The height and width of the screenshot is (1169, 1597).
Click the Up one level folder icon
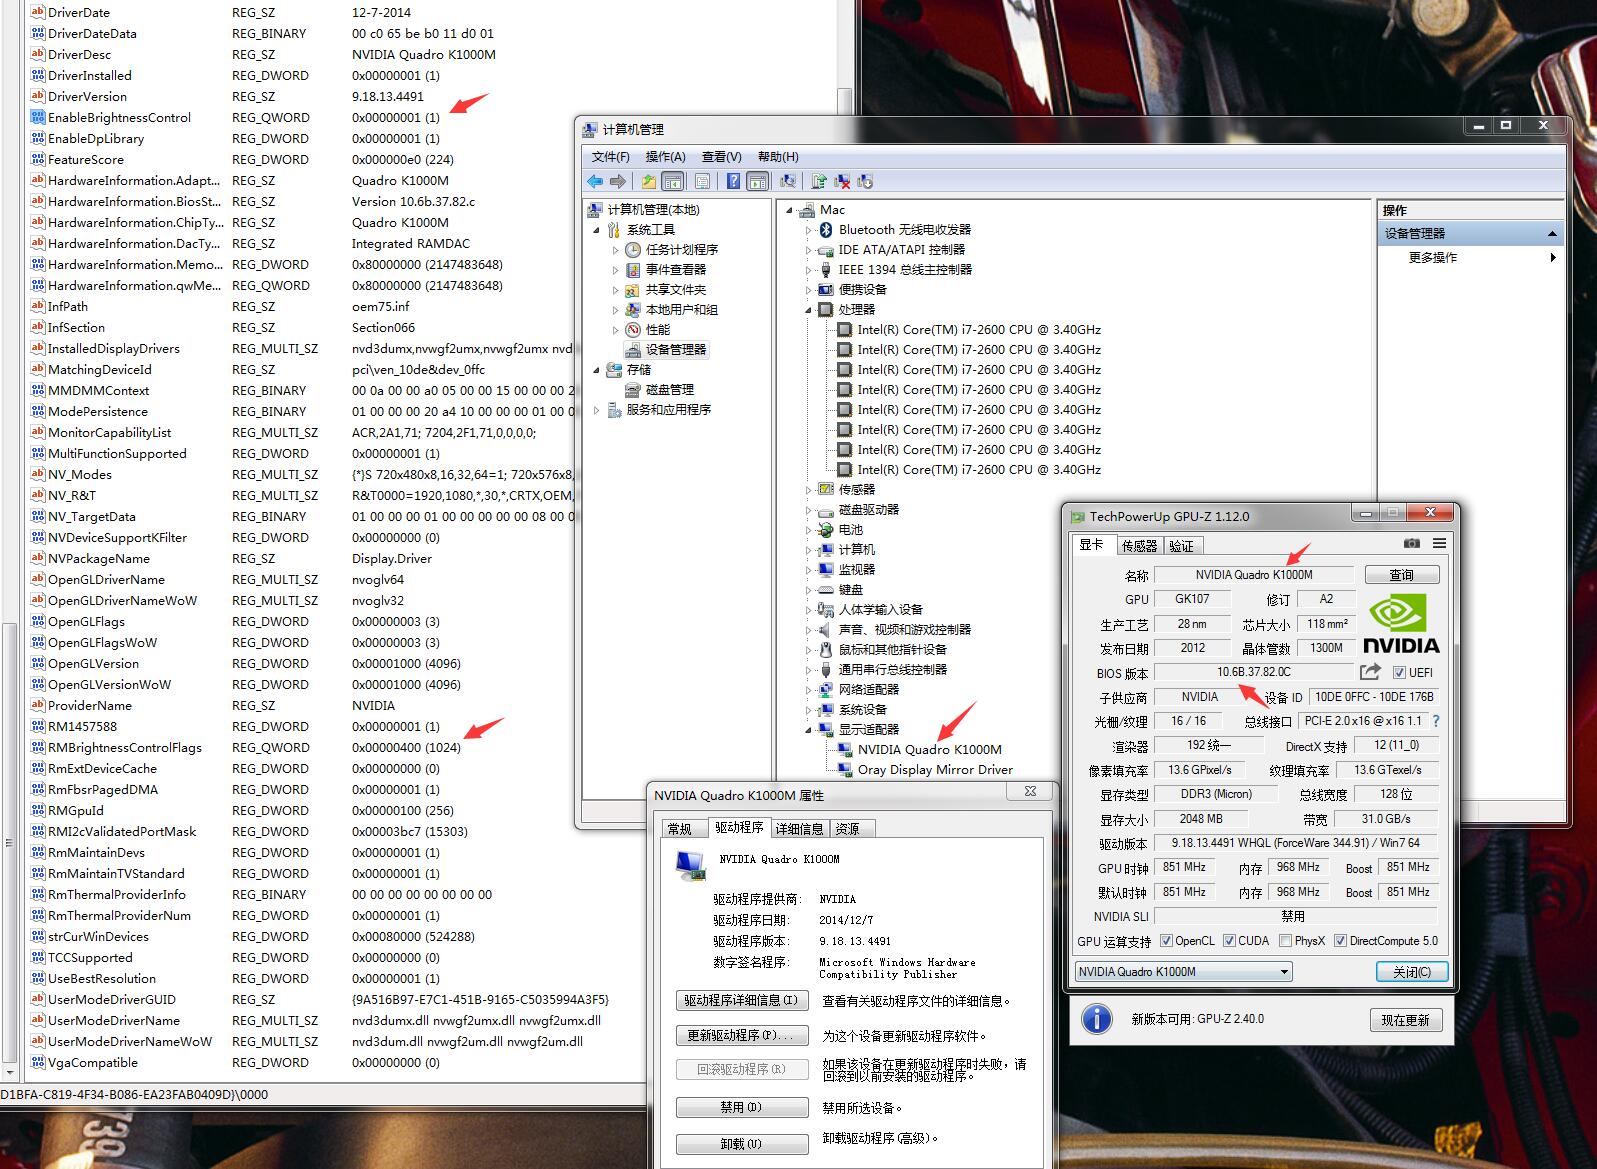pyautogui.click(x=649, y=181)
